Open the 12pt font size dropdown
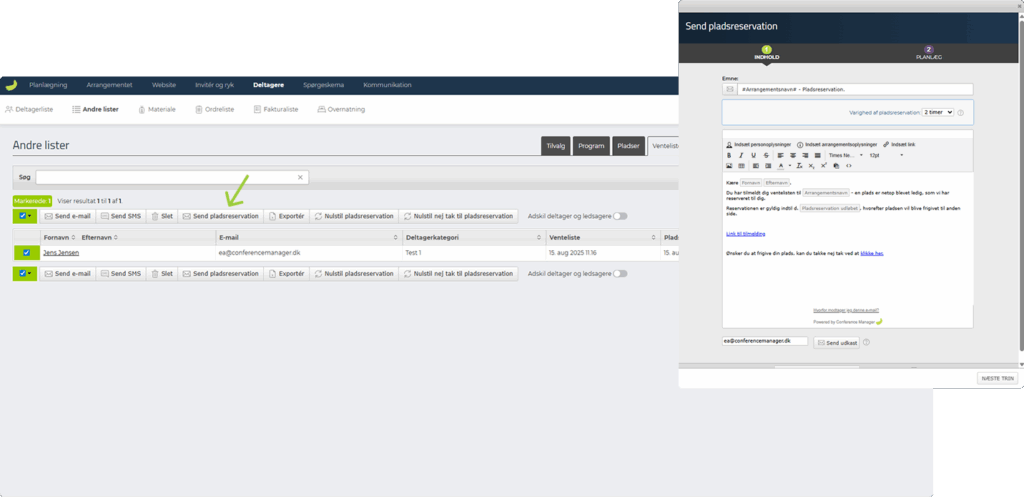 pos(887,155)
